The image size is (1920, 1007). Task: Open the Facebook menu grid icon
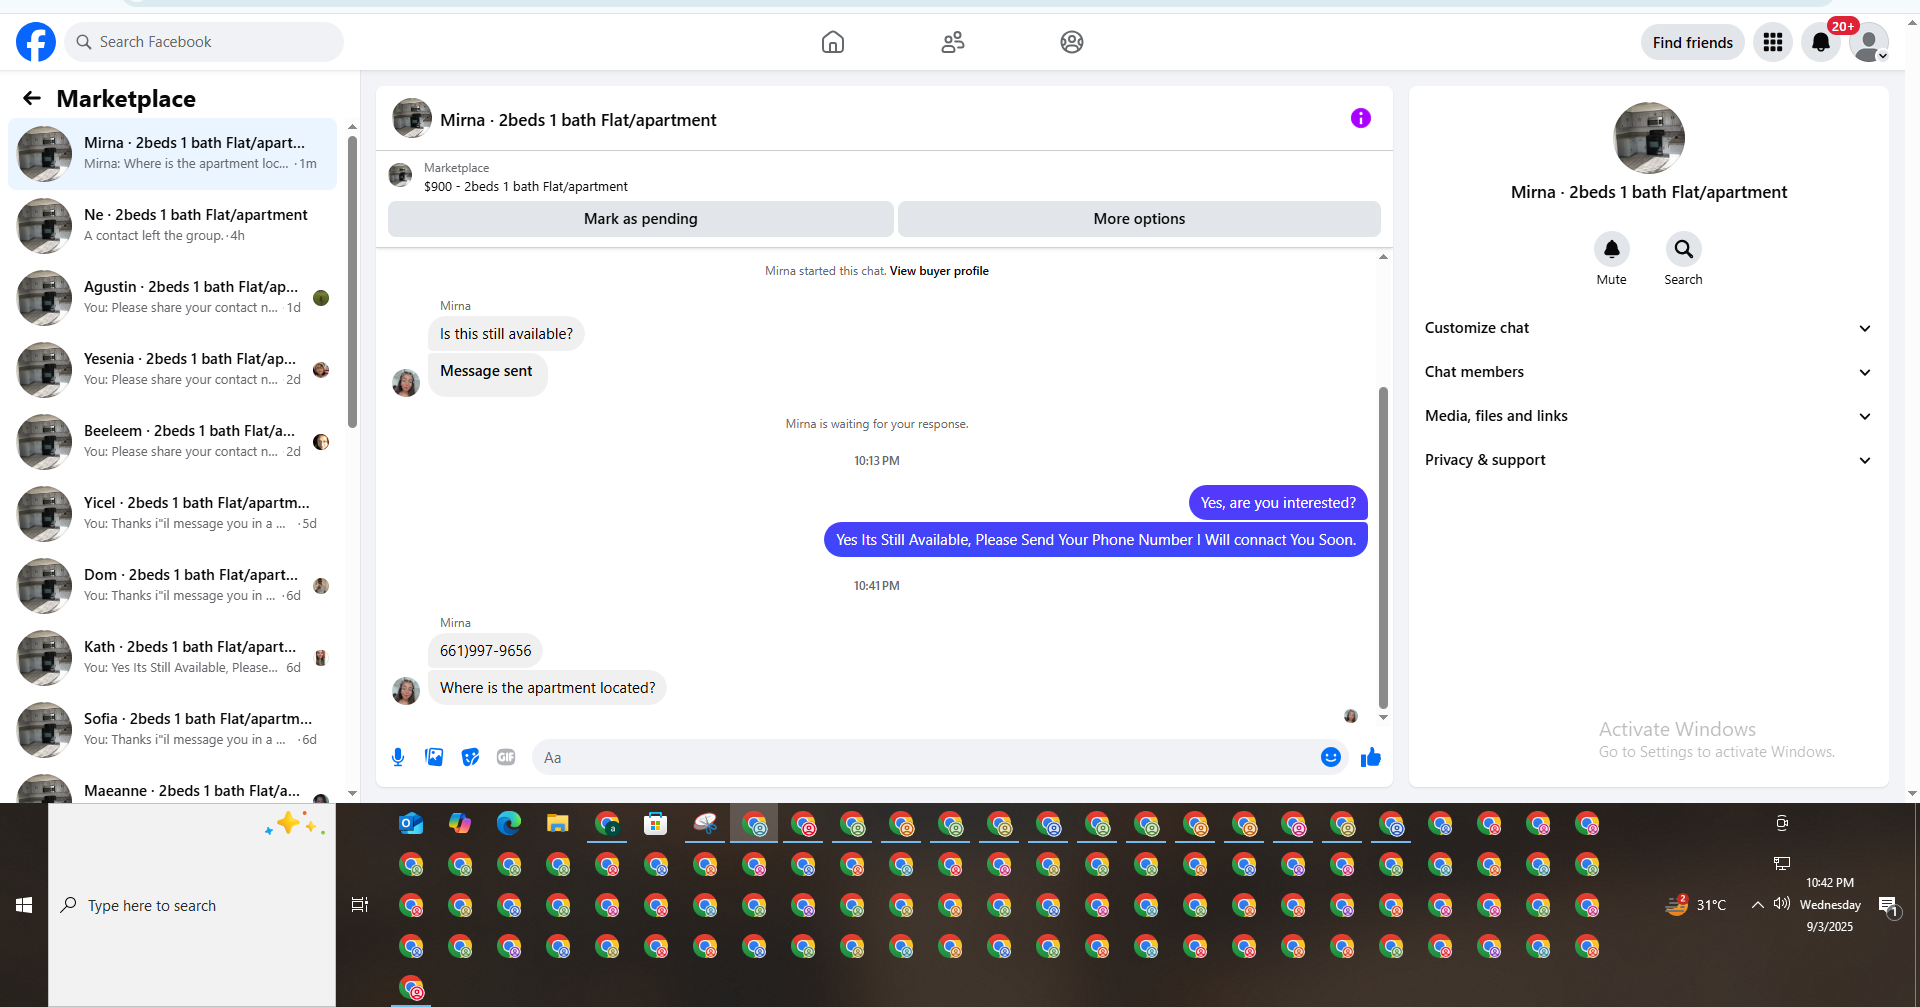pos(1773,42)
